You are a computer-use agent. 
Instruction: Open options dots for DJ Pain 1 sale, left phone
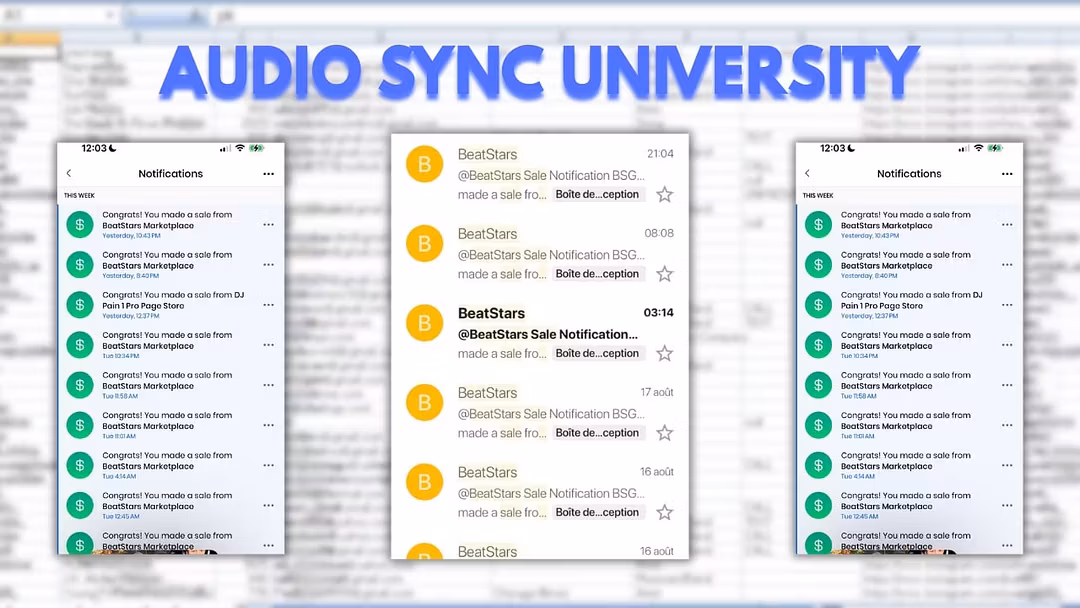coord(269,305)
